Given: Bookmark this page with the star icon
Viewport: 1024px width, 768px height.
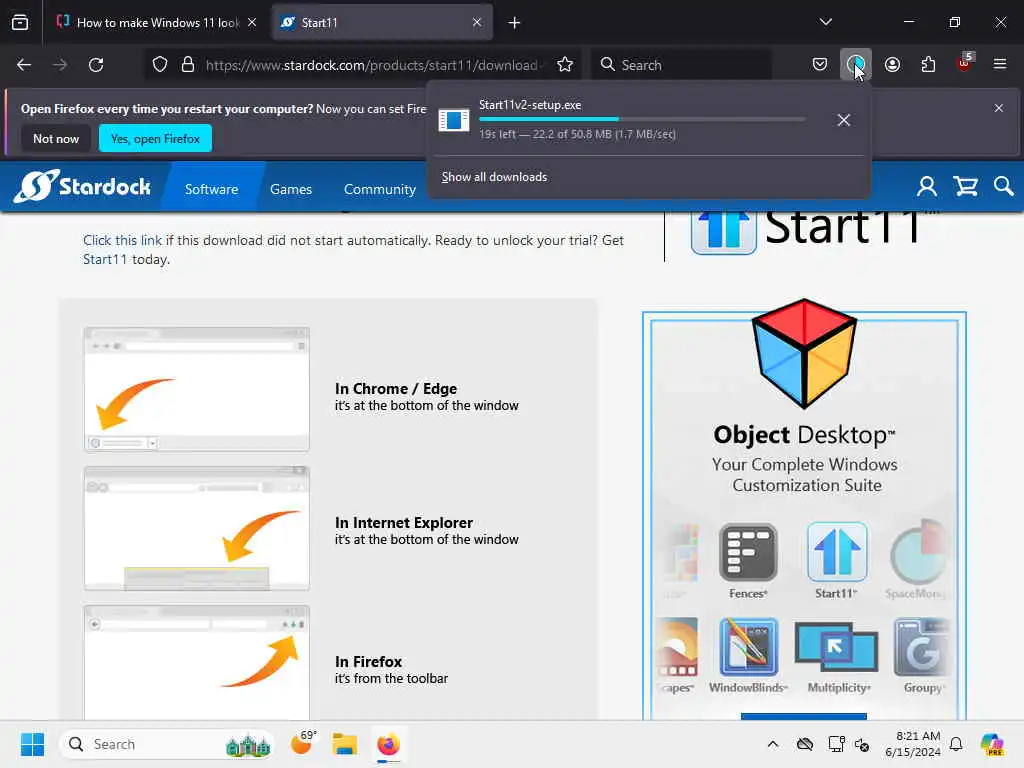Looking at the screenshot, I should (565, 65).
